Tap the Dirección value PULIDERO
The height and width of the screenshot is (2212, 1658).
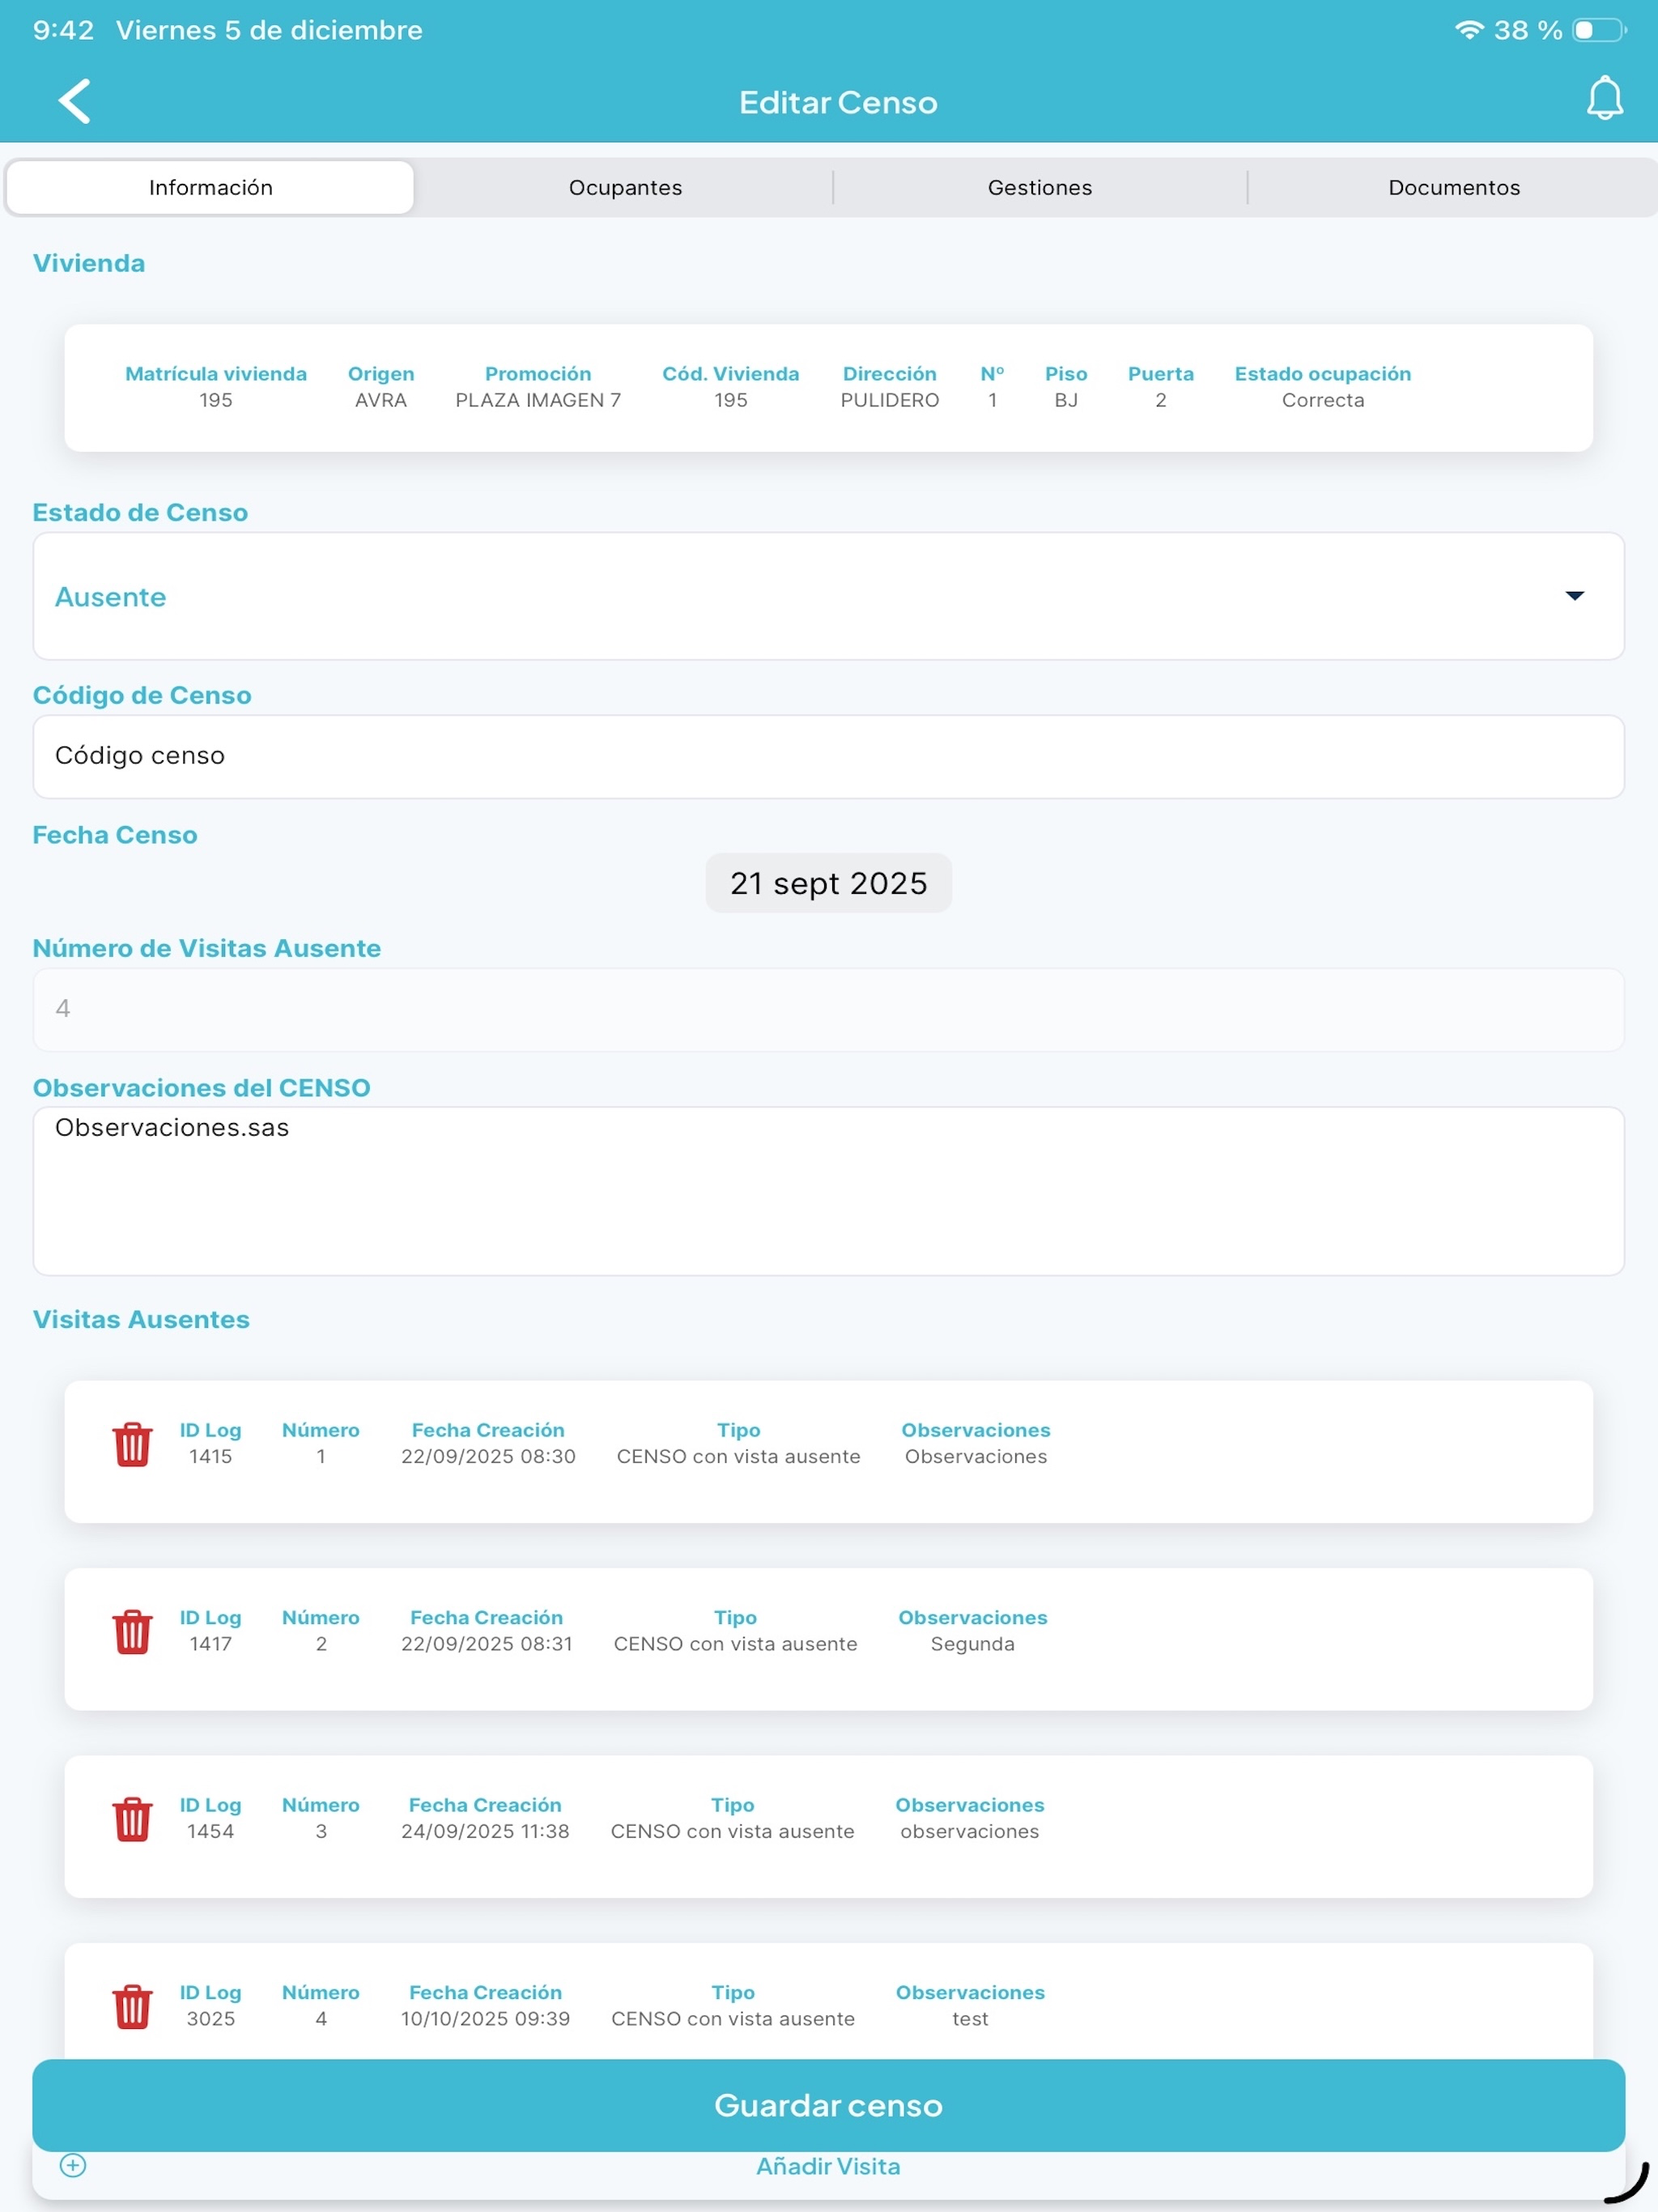890,400
